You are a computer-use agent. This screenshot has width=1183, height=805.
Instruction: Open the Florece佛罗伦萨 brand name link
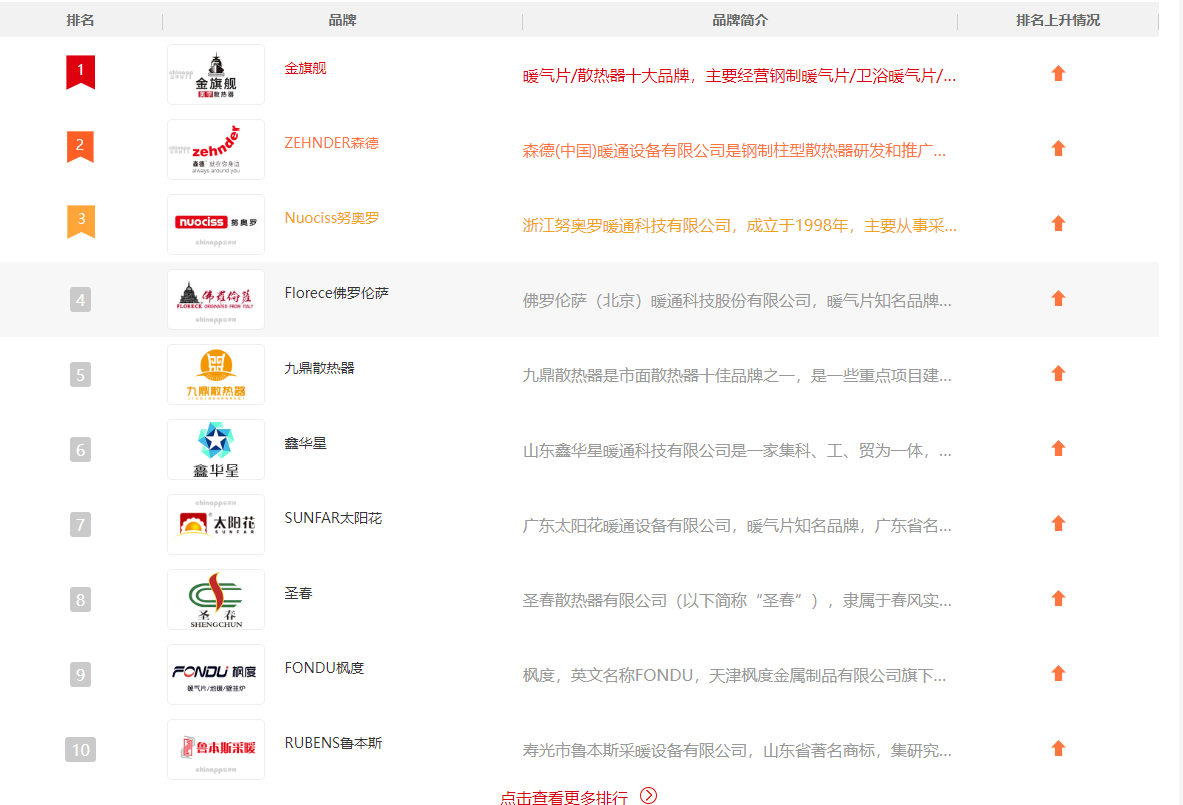point(336,293)
